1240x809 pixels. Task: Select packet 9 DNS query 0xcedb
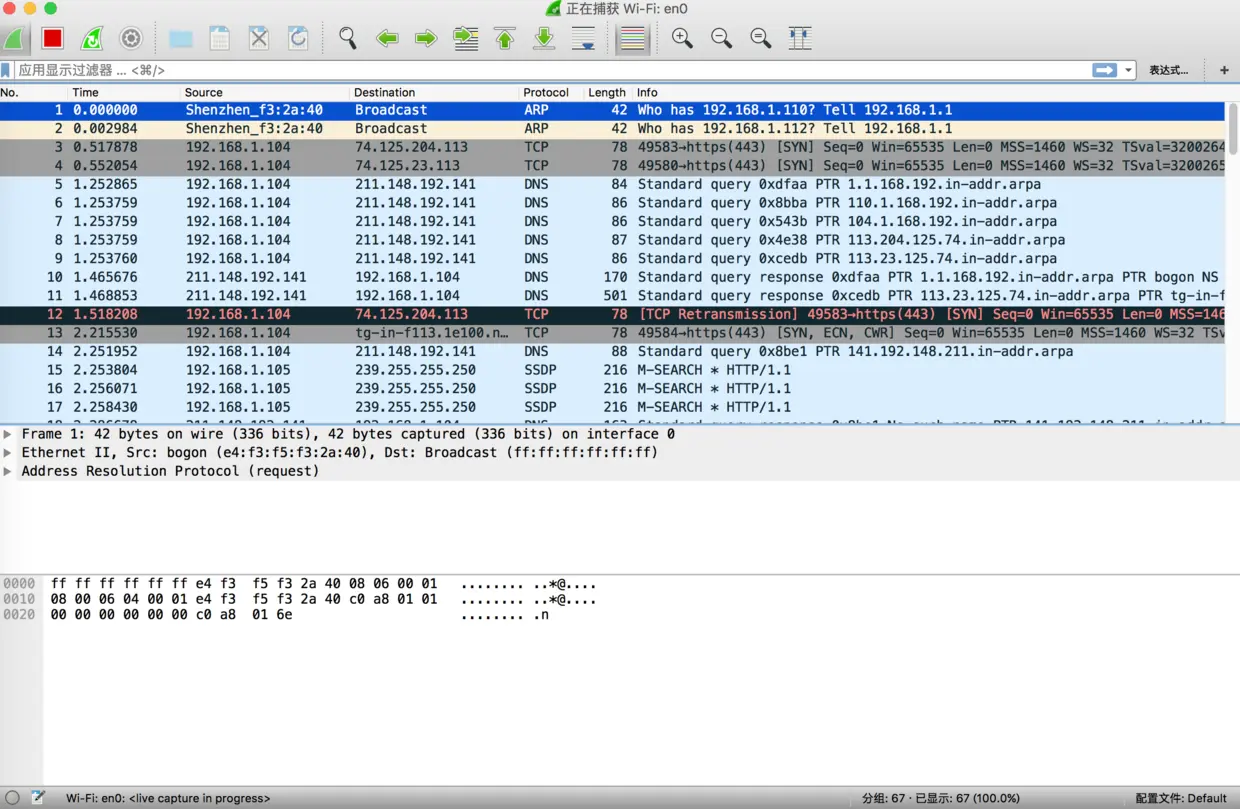[612, 258]
